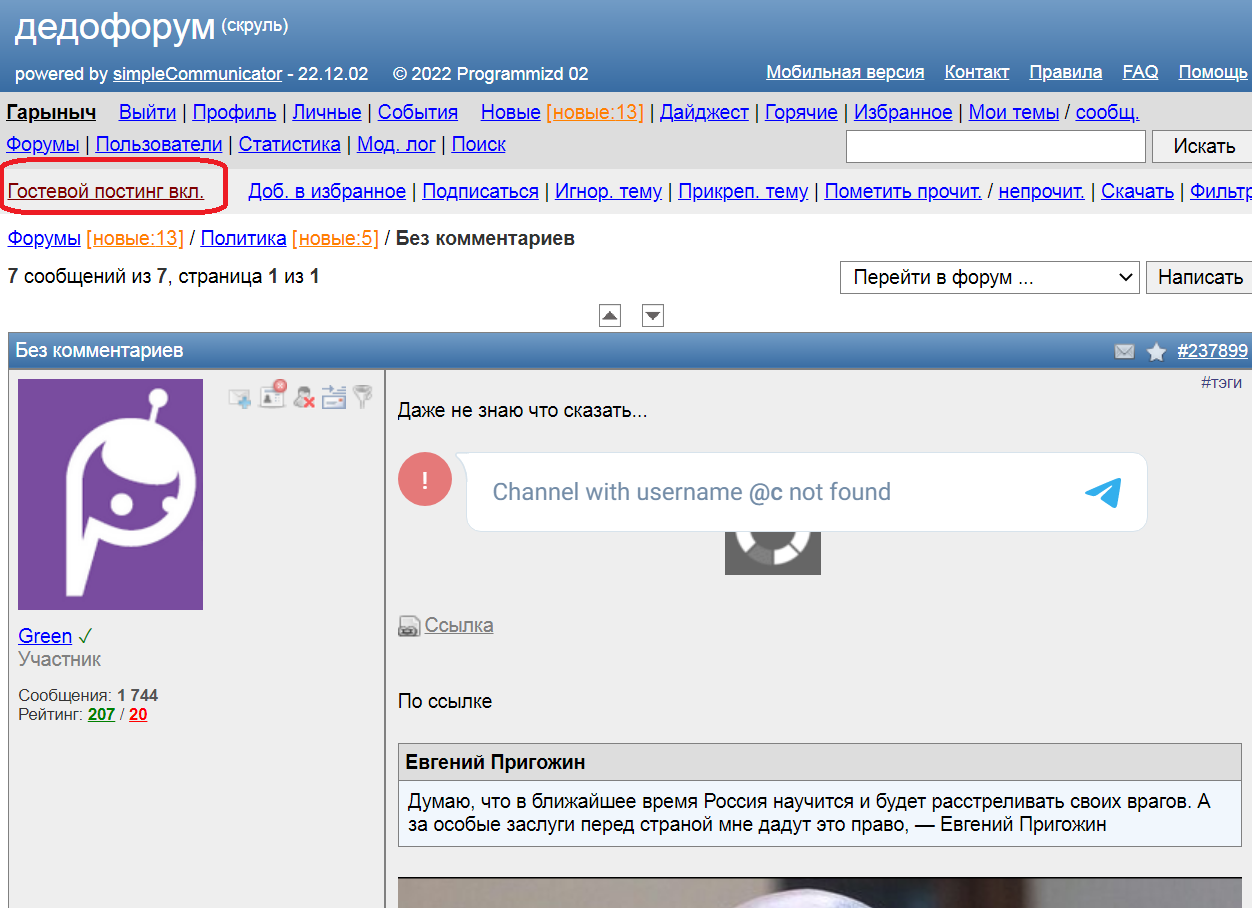The height and width of the screenshot is (908, 1252).
Task: Open the 'Форумы' menu item
Action: click(x=43, y=144)
